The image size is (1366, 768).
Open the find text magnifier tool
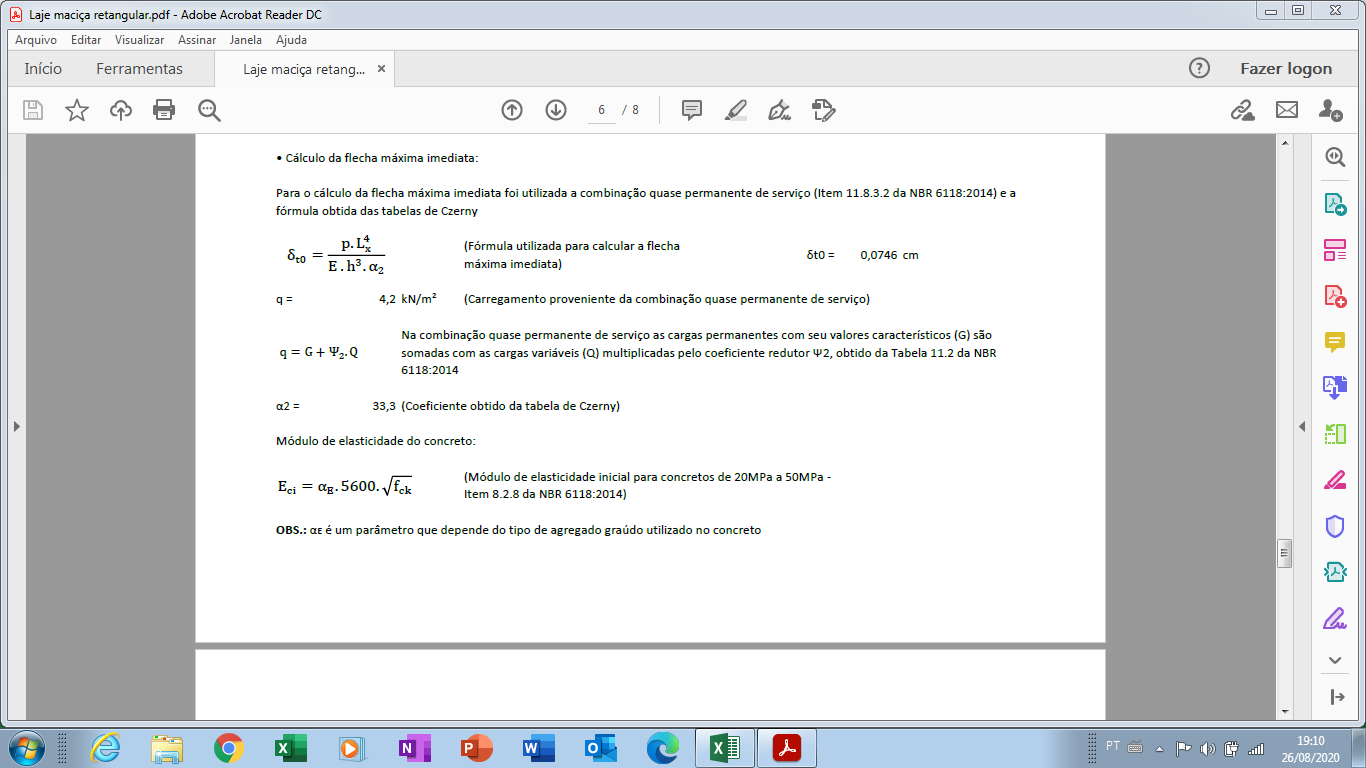(x=209, y=110)
